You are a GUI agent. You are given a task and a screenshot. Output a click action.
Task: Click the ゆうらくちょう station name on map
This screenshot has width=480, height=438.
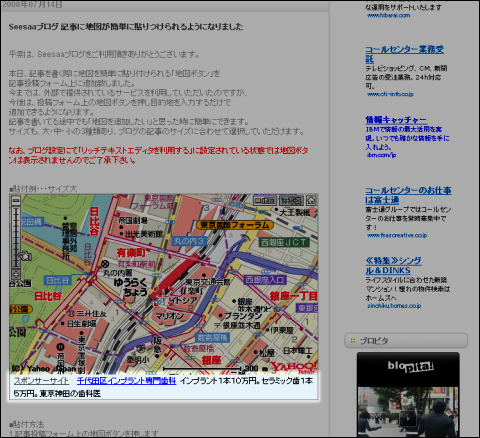point(131,287)
